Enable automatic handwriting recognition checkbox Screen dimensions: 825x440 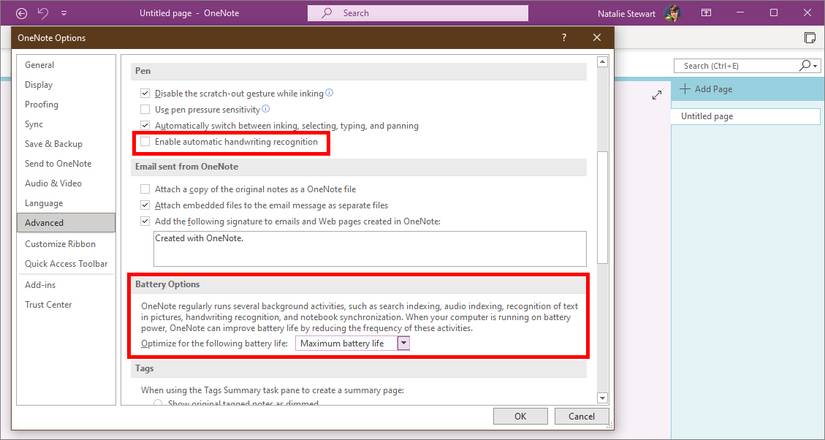145,142
